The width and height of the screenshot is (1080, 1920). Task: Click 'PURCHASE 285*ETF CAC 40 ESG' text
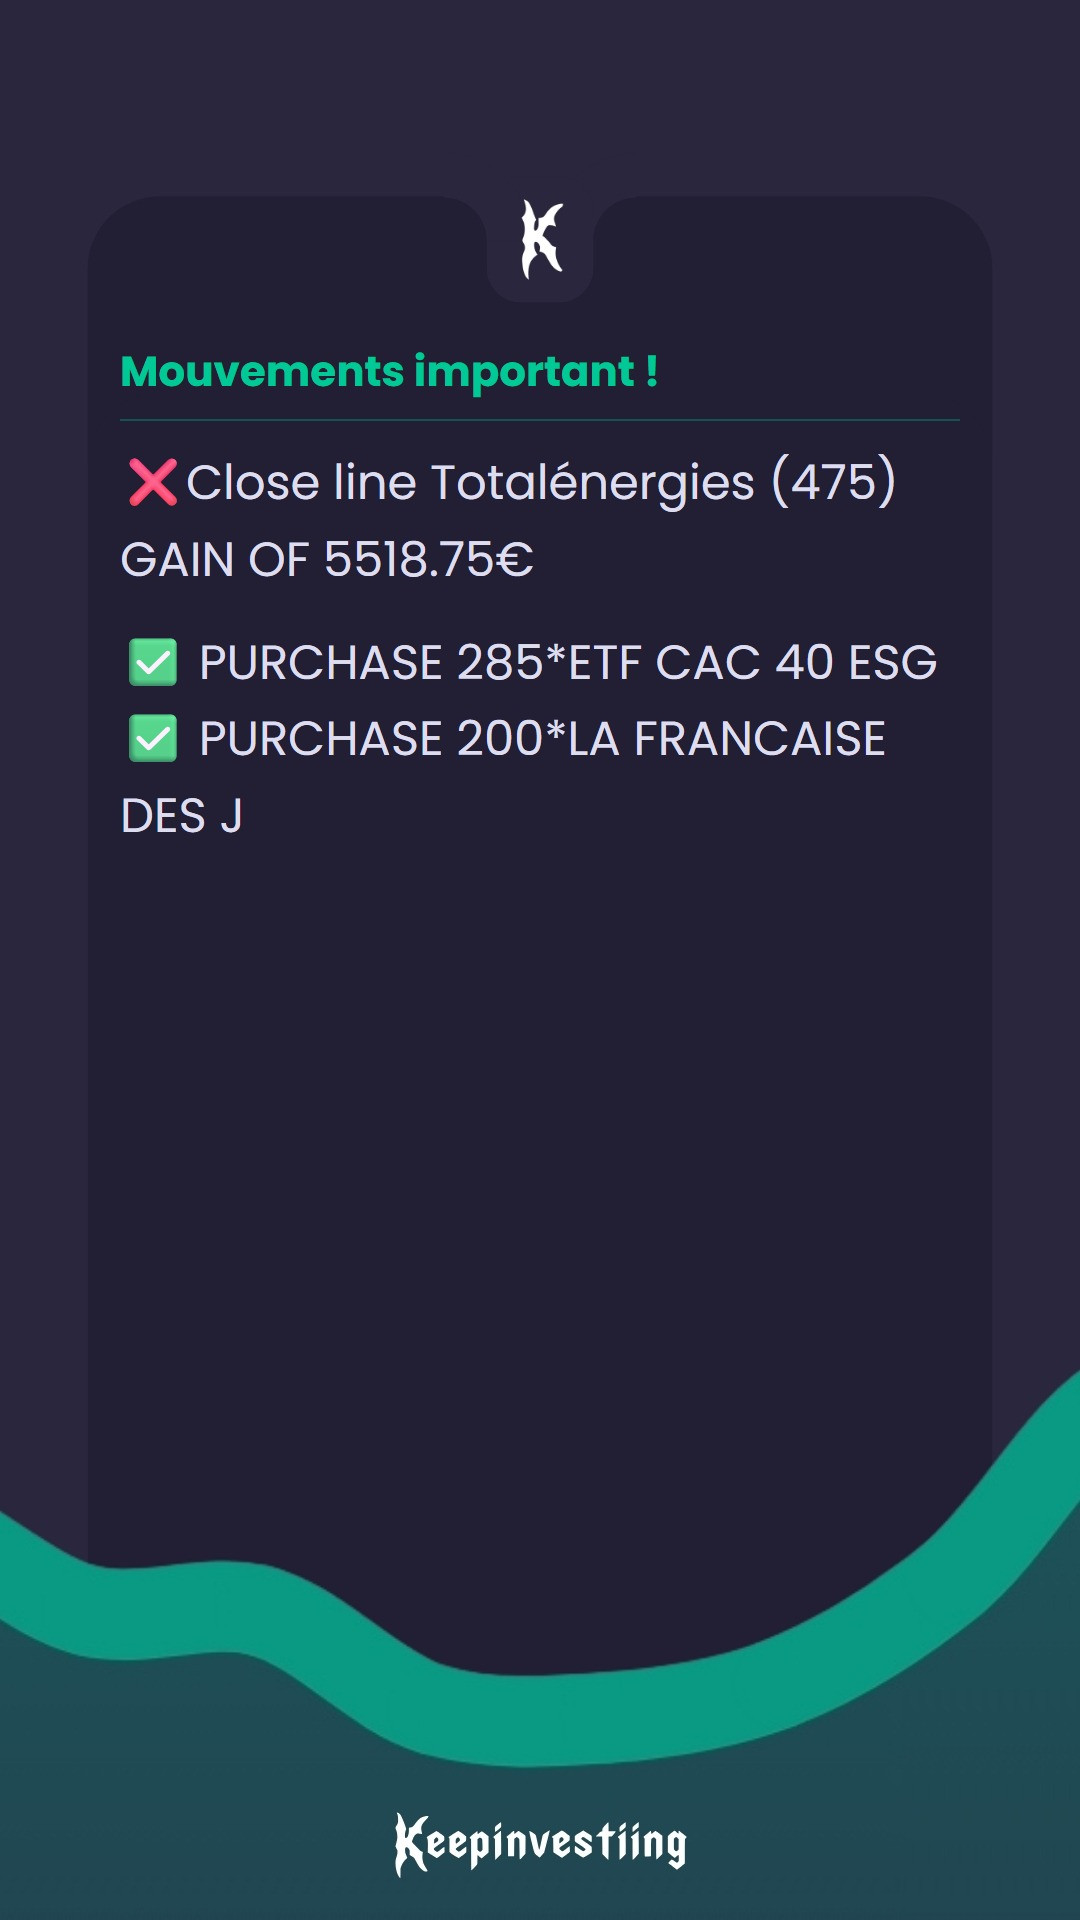(568, 662)
